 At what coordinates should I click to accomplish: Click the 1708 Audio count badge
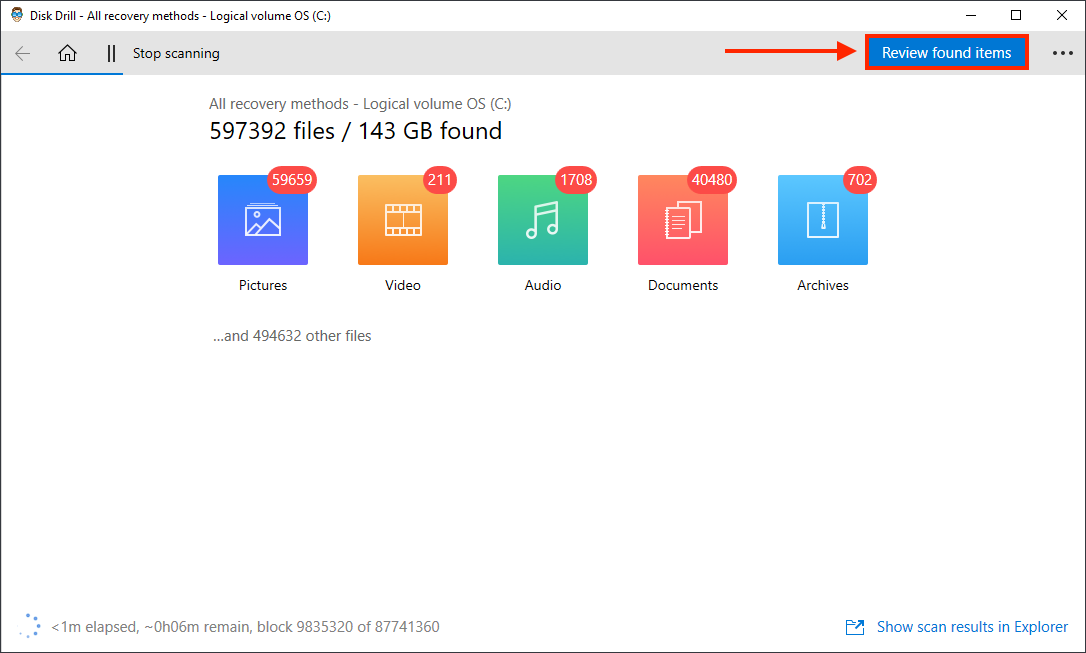tap(576, 180)
